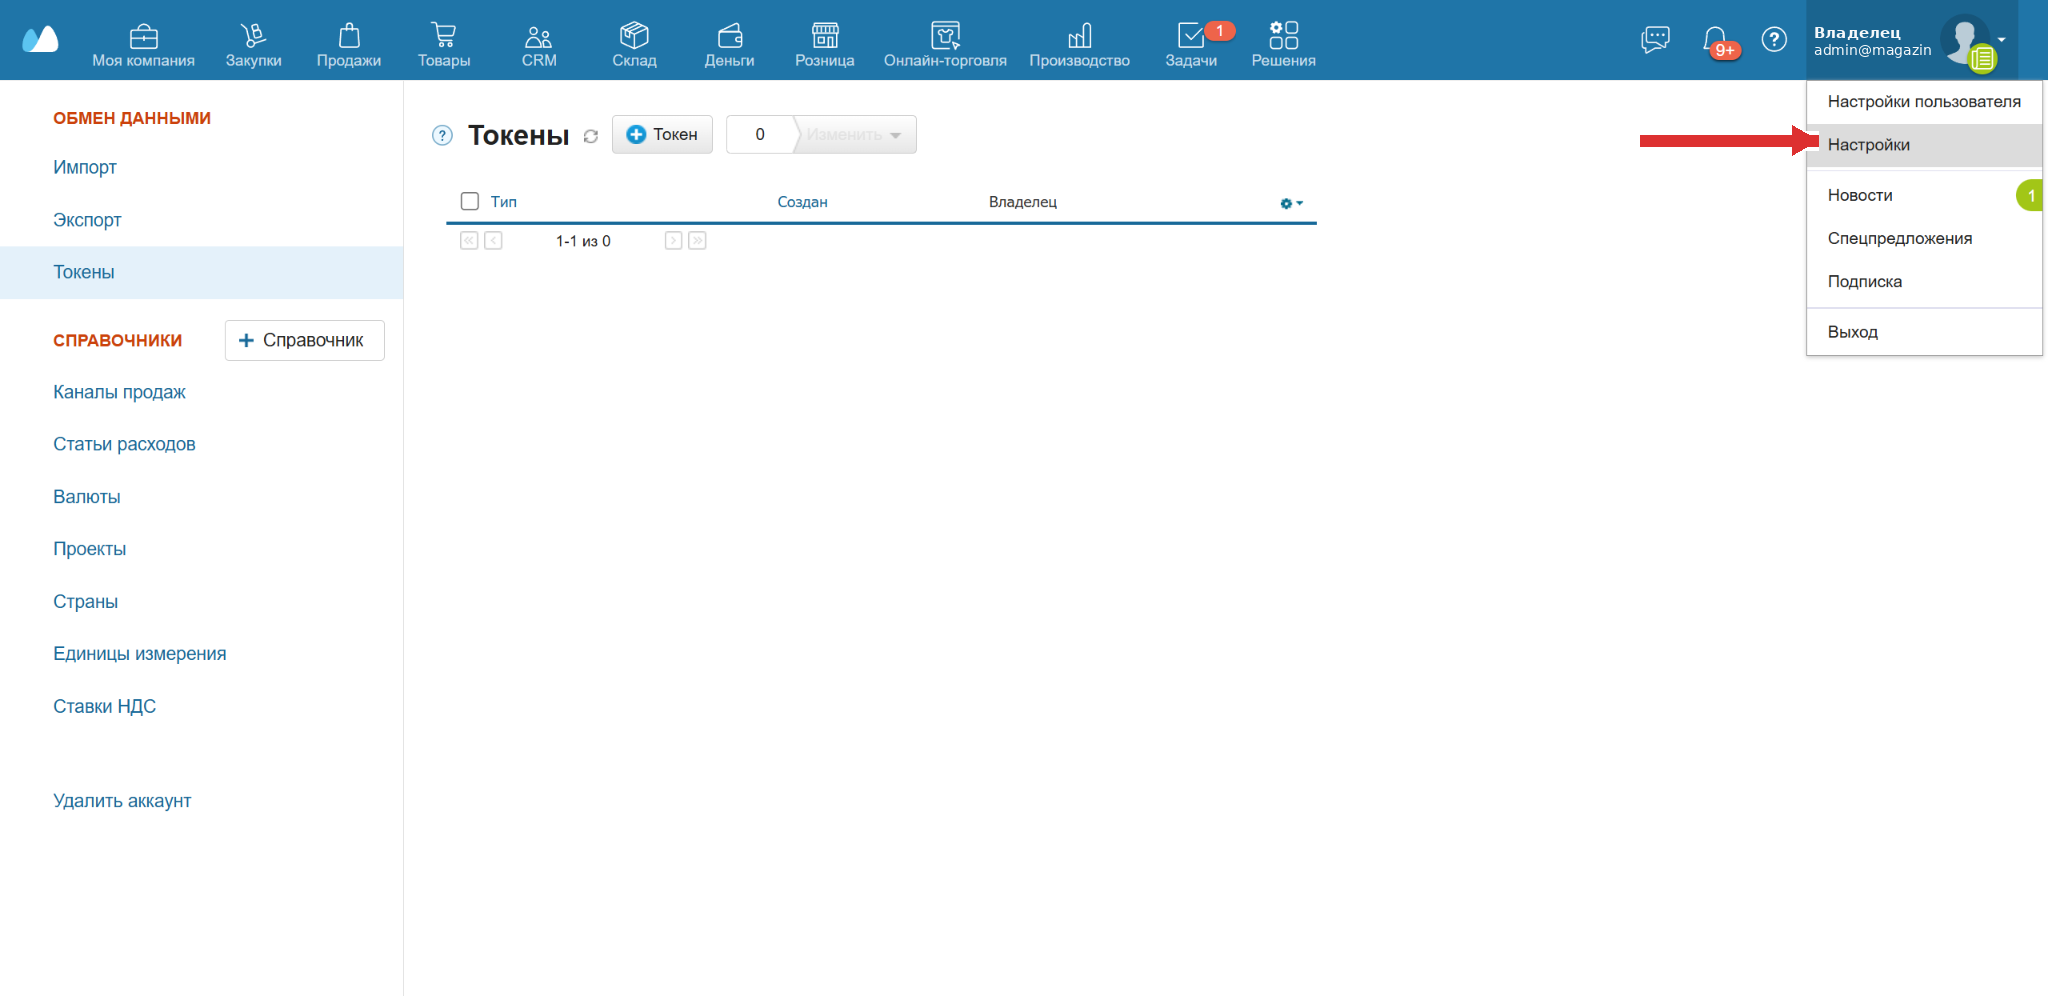The image size is (2048, 996).
Task: Click the MoySklad logo icon
Action: tap(40, 39)
